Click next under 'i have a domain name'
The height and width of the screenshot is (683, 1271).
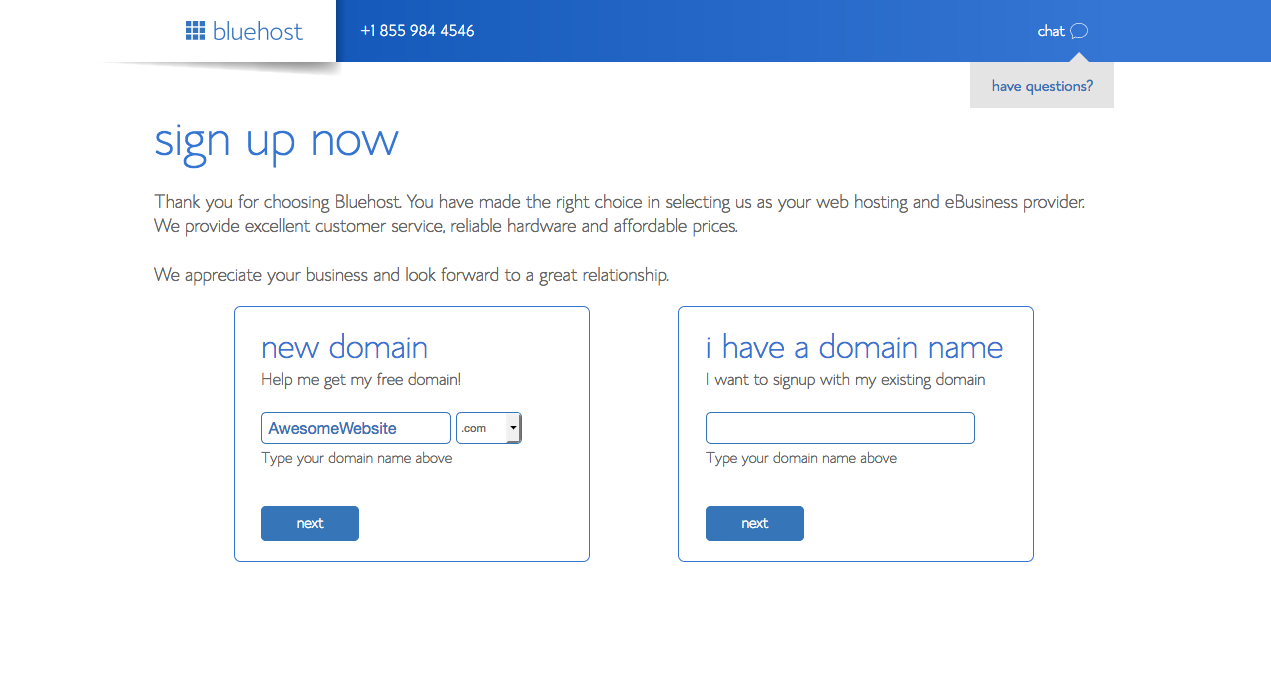pos(755,523)
